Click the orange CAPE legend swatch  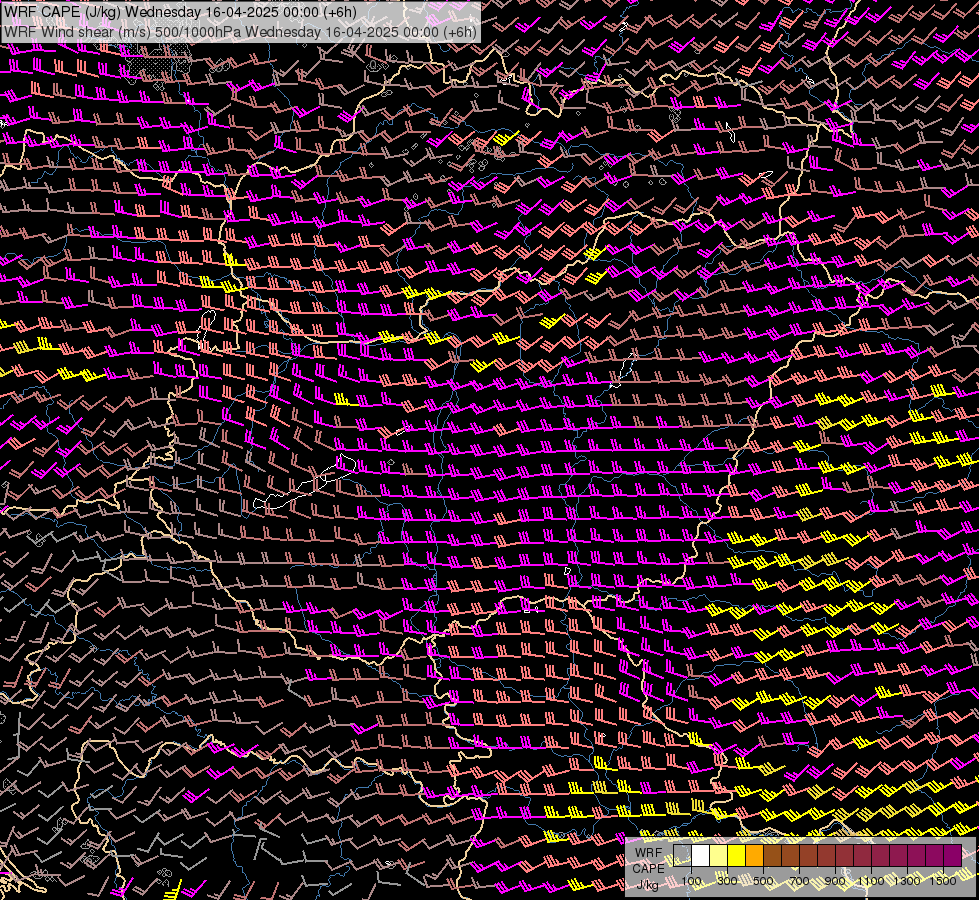754,855
